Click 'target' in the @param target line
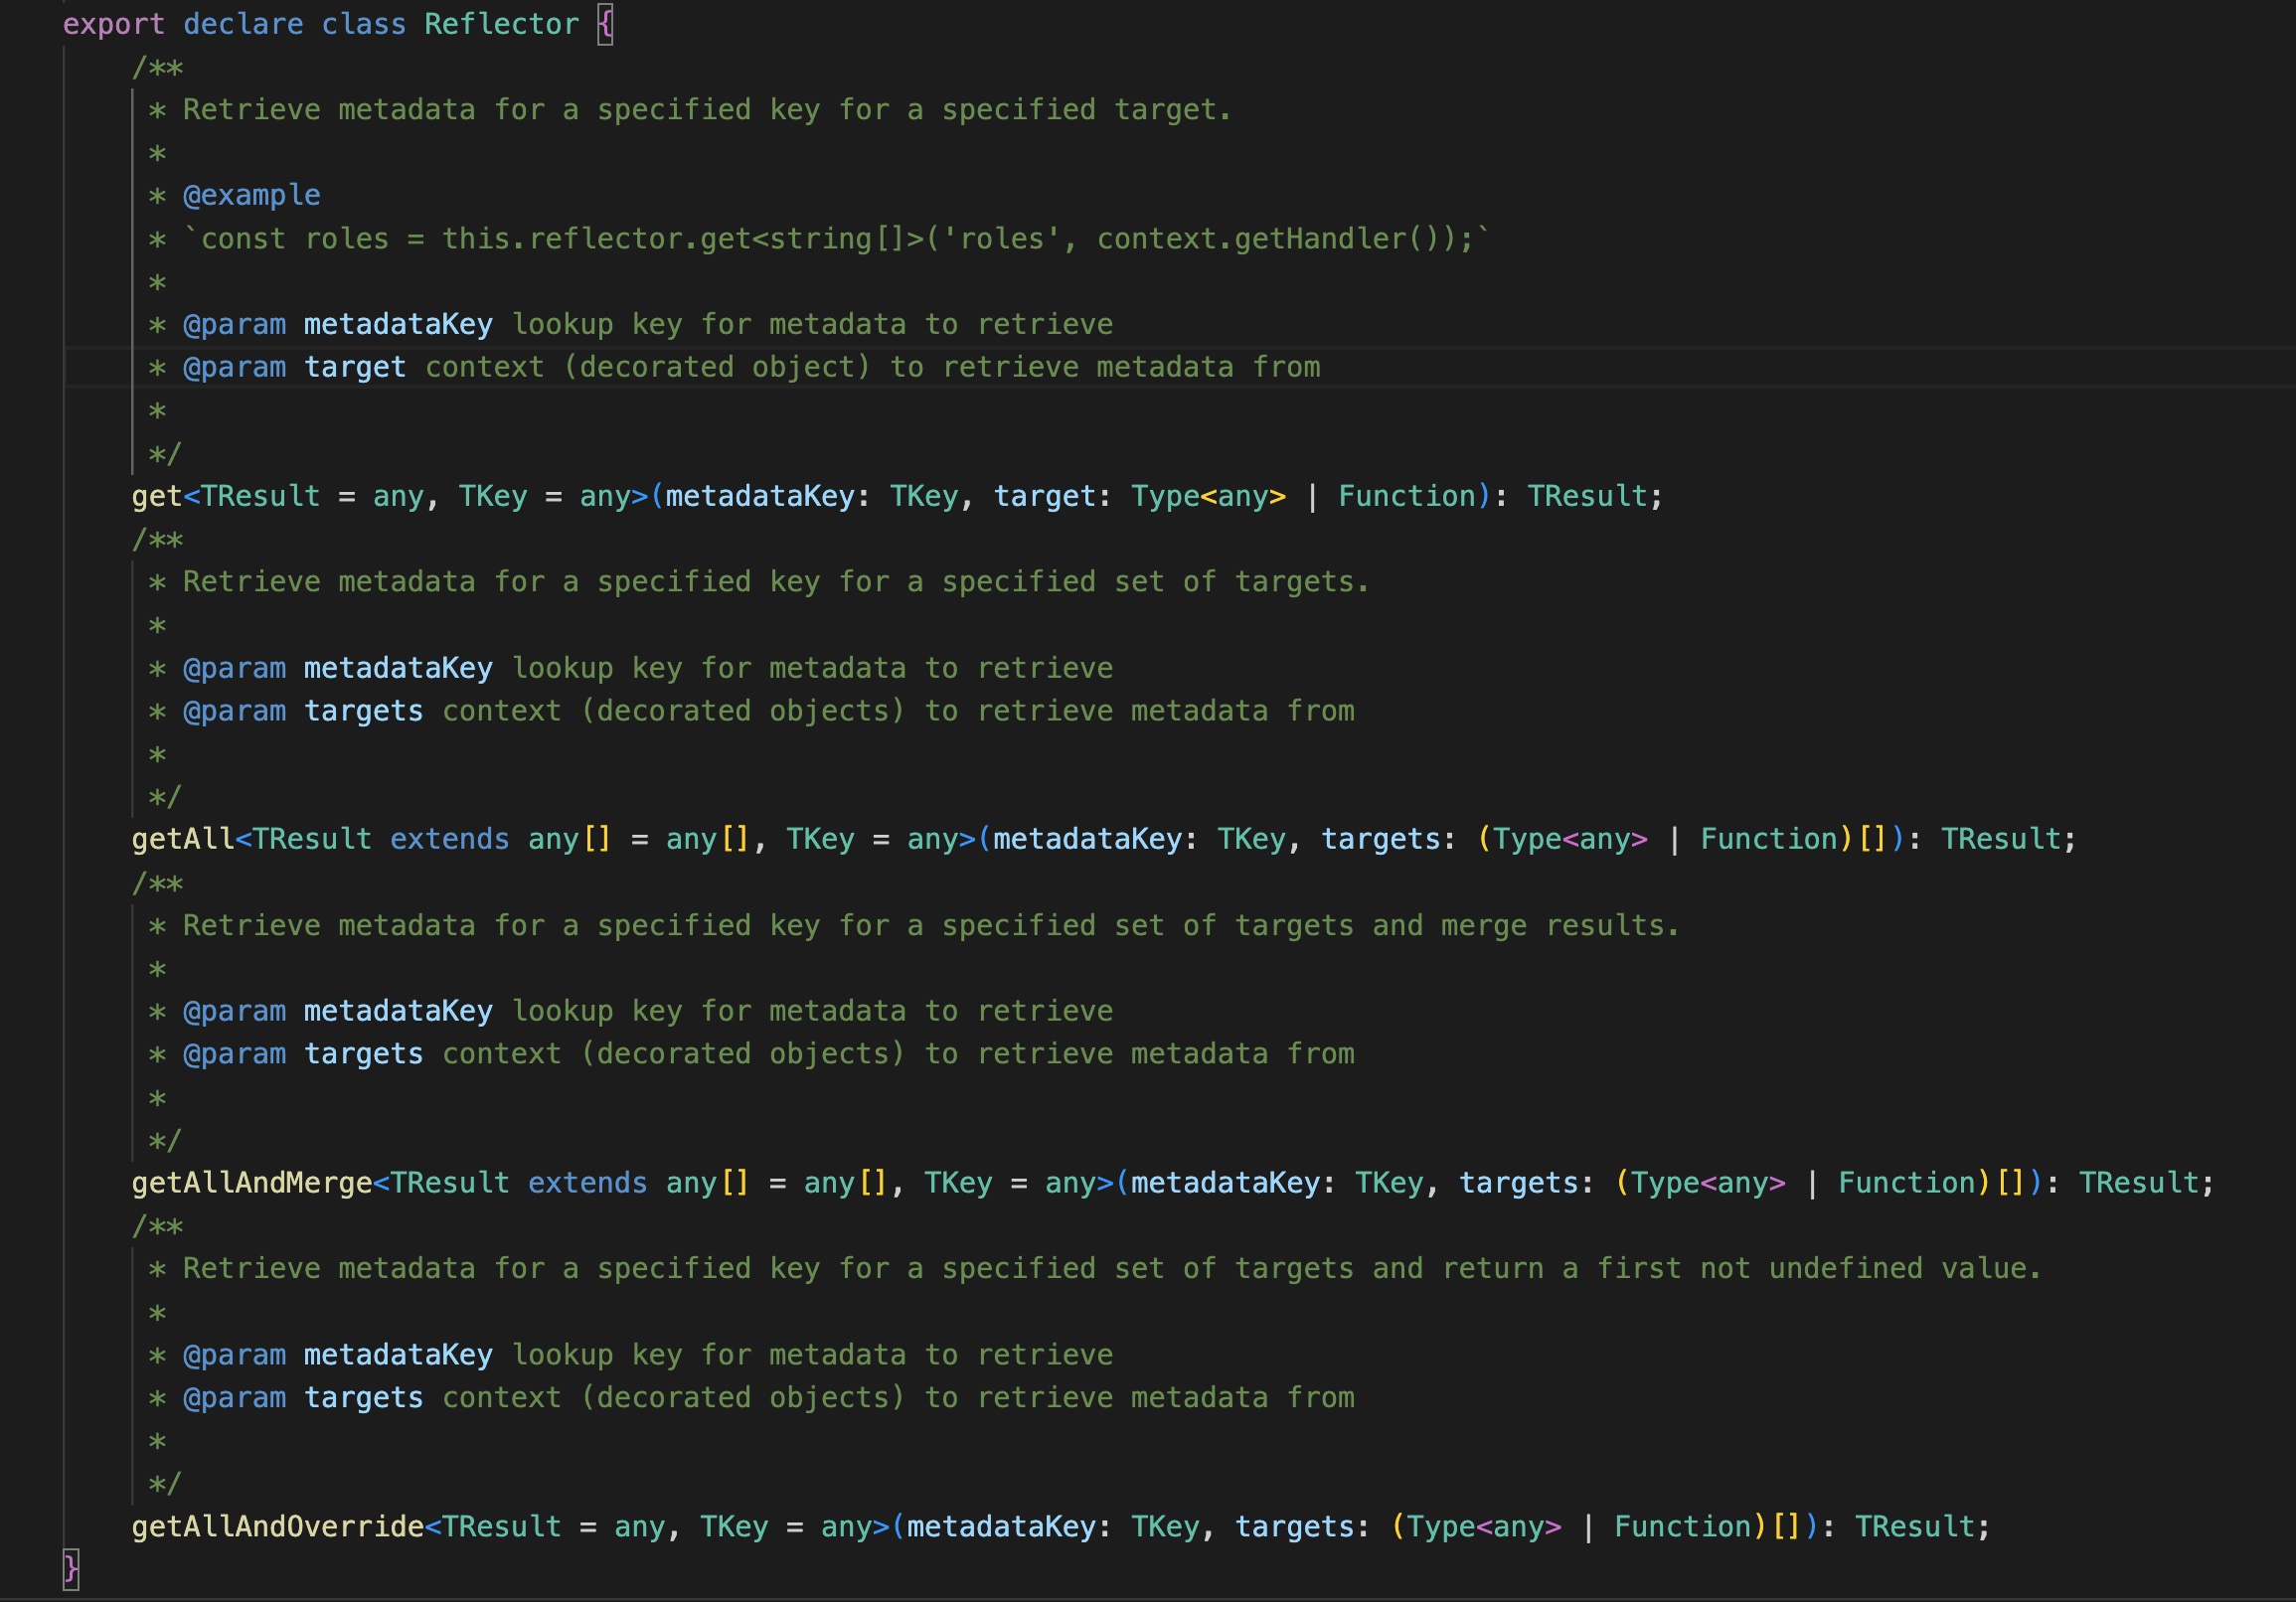The height and width of the screenshot is (1602, 2296). tap(355, 367)
